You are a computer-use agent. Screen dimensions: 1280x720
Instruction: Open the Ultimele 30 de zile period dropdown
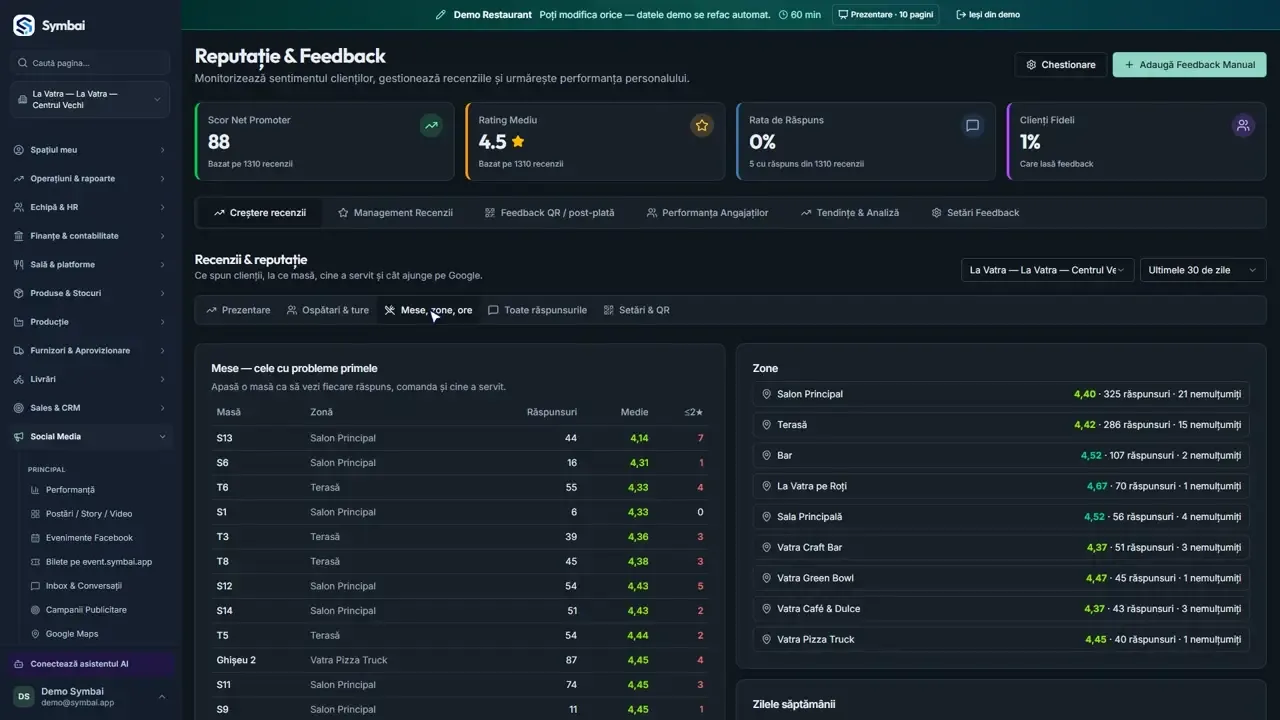[x=1203, y=270]
